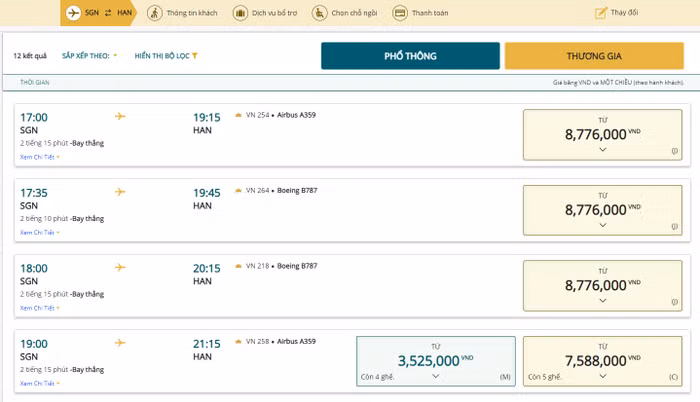
Task: Click the filter funnel icon beside Hiển thị bộ lọc
Action: (x=195, y=56)
